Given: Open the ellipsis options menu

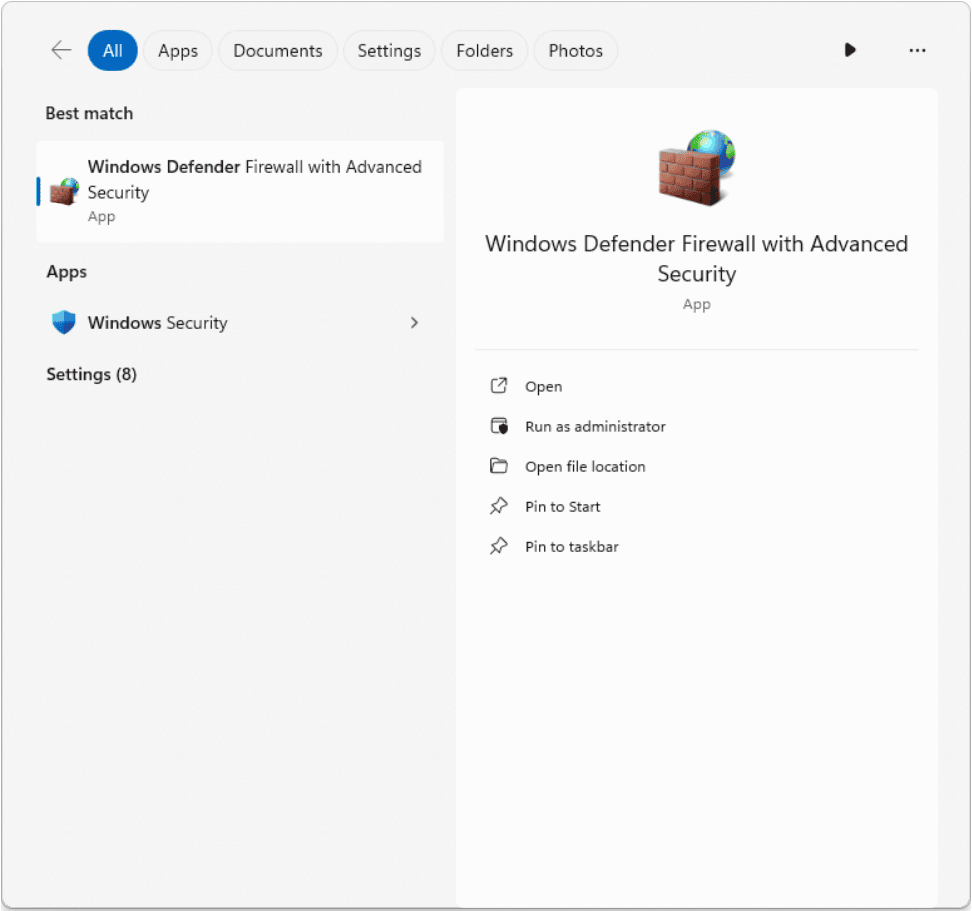Looking at the screenshot, I should [x=917, y=50].
